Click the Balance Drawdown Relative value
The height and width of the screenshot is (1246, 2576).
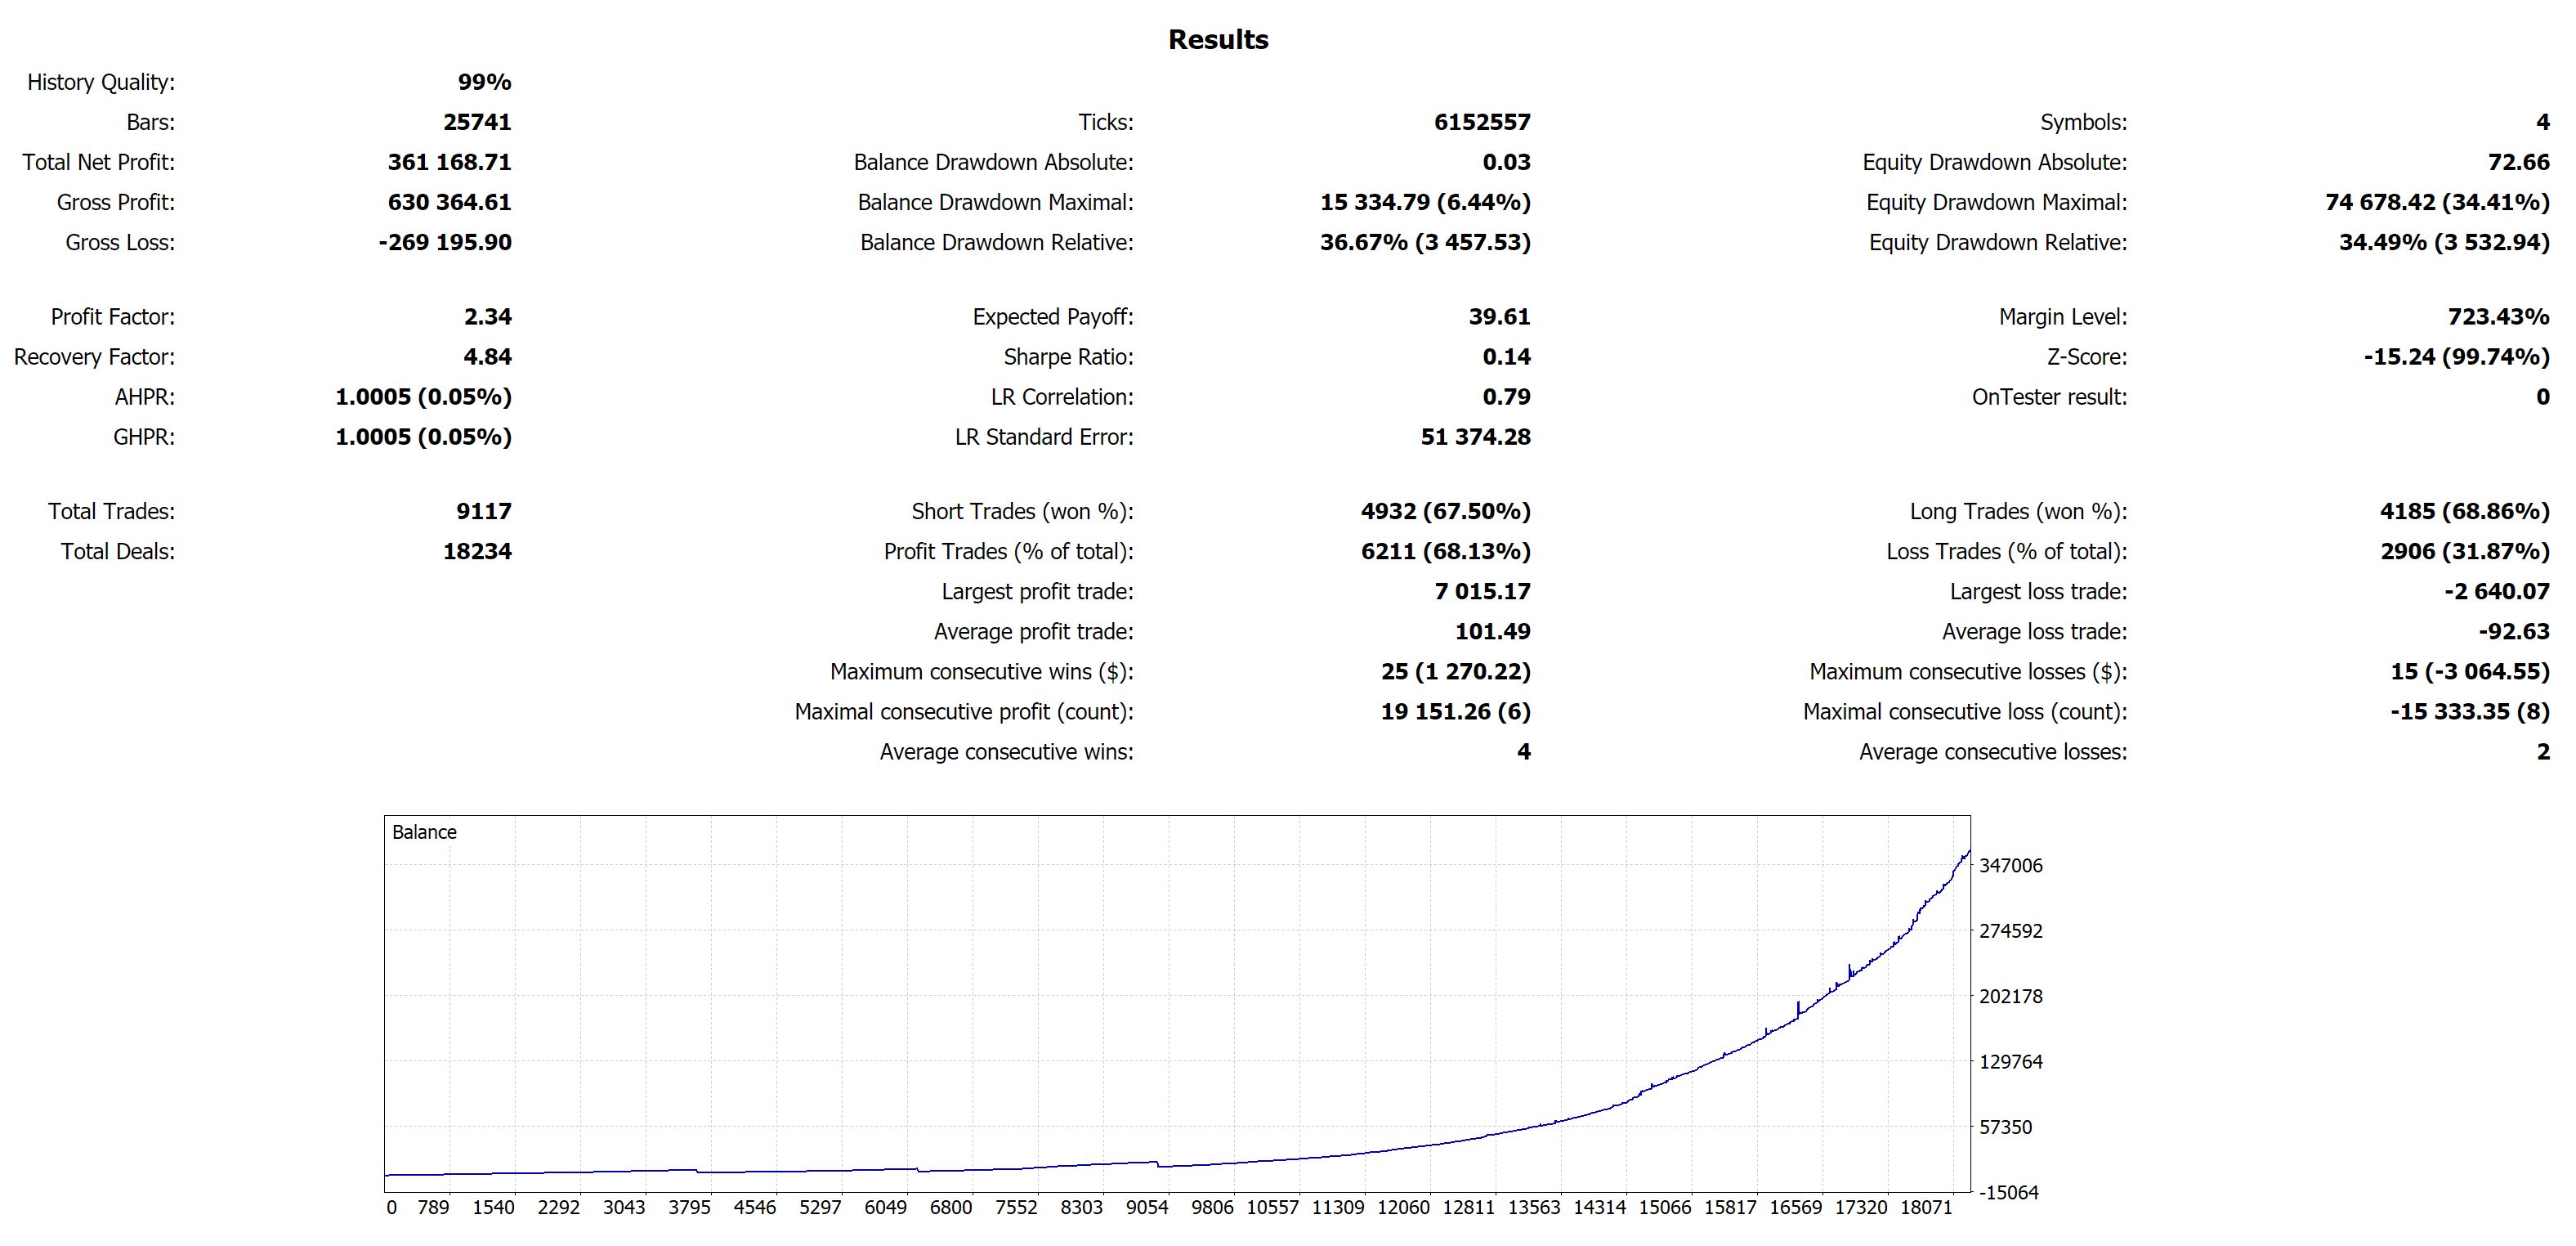click(1424, 242)
